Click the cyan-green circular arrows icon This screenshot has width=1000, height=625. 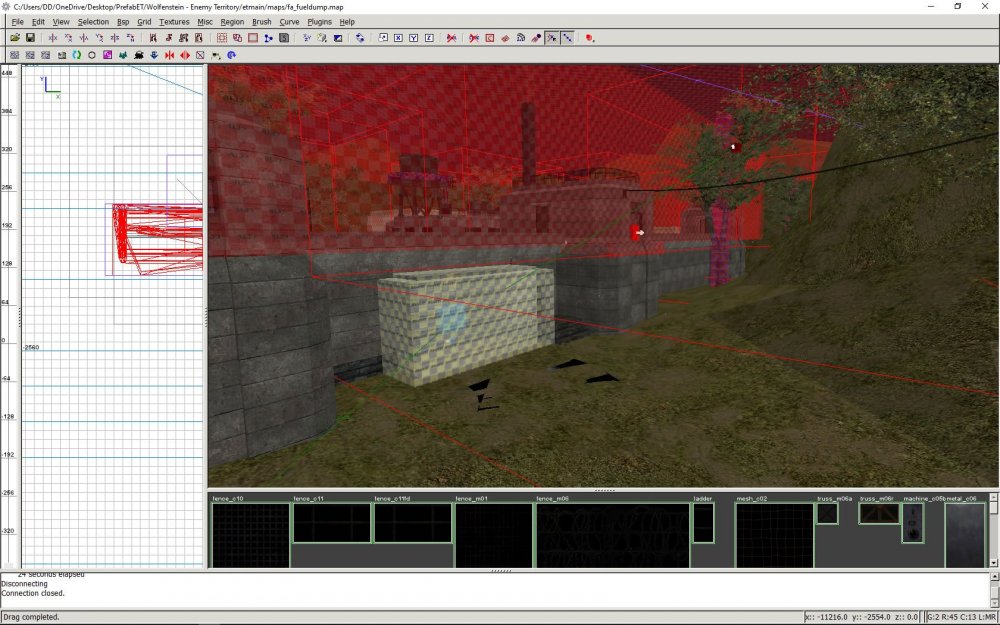coord(77,55)
